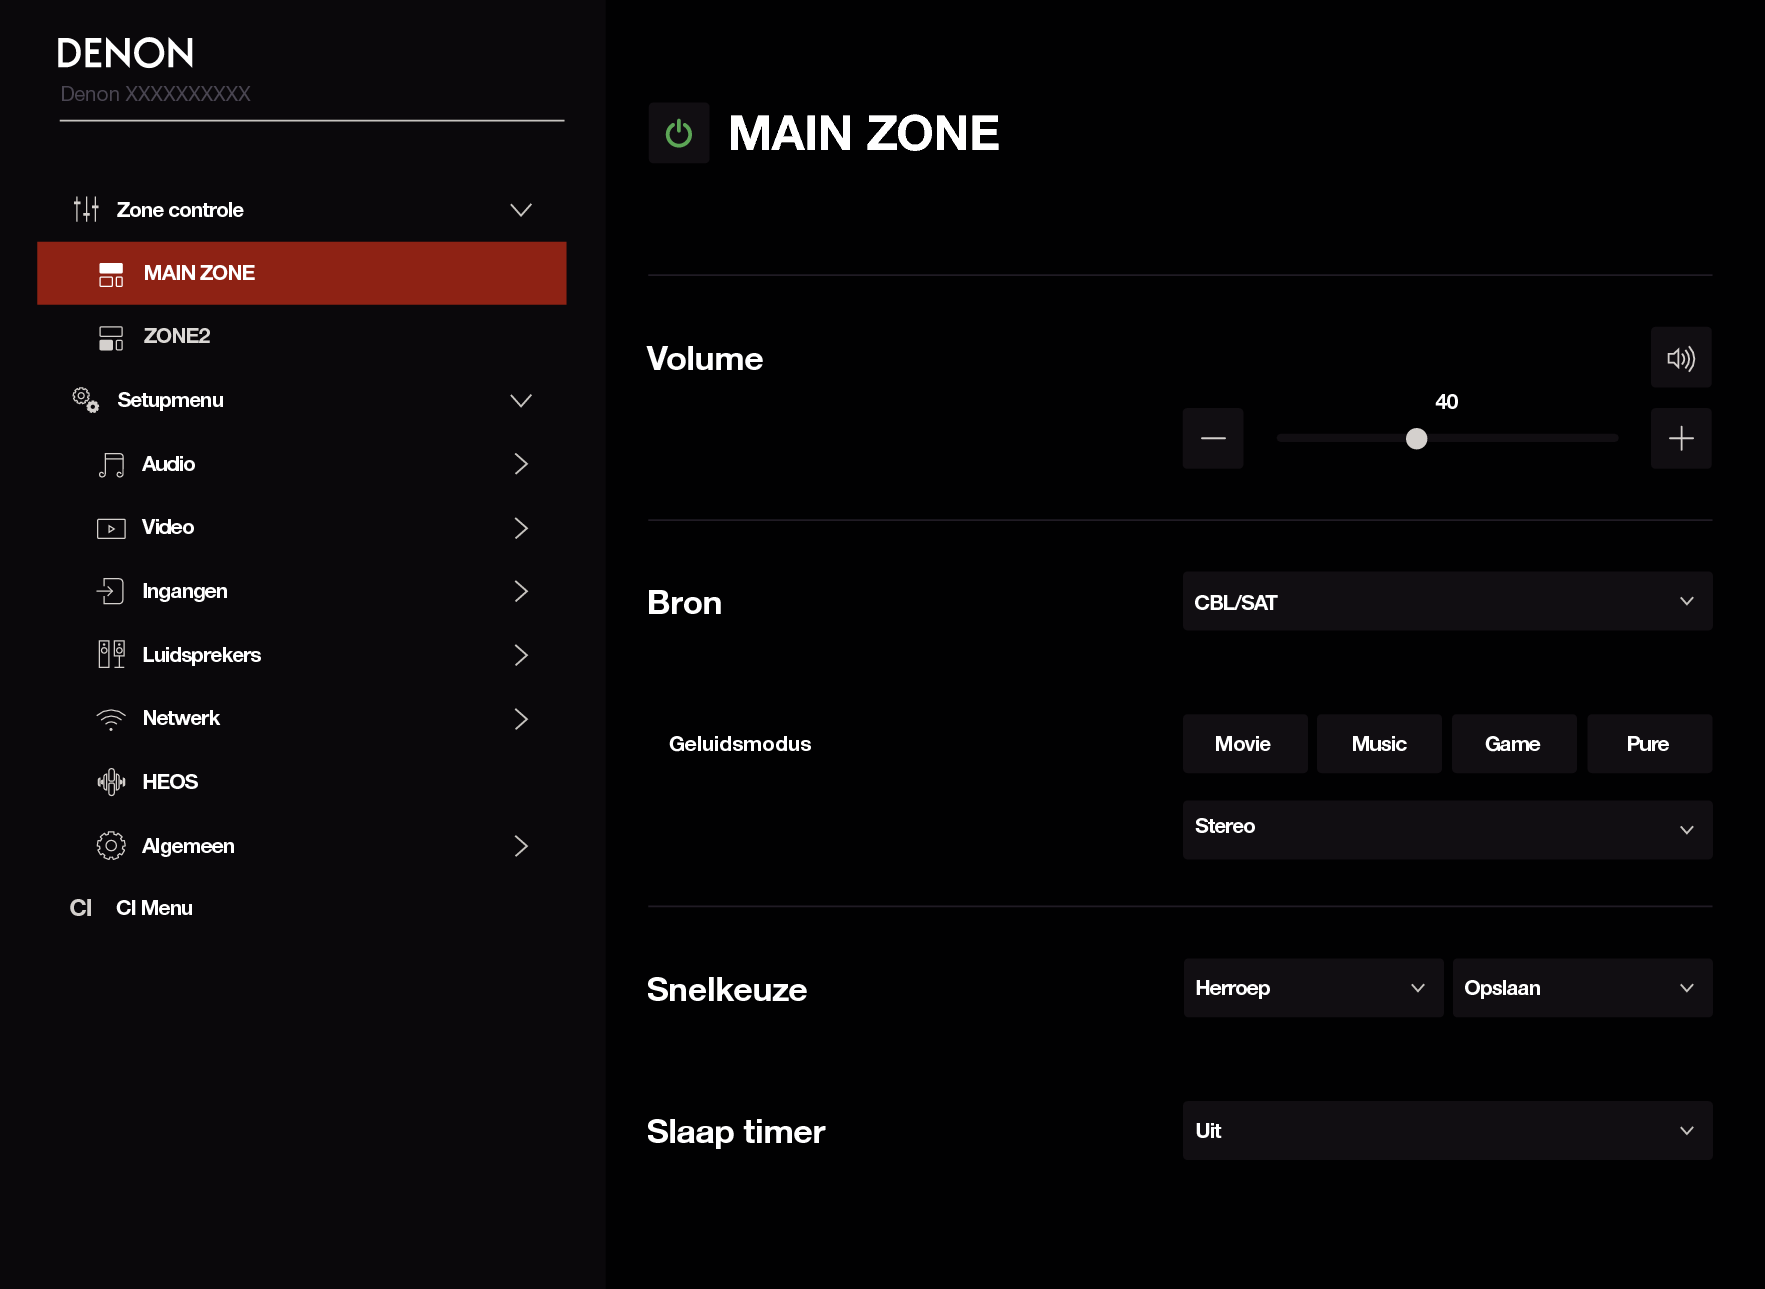Click the Netwerk wifi icon
This screenshot has width=1765, height=1289.
[111, 719]
